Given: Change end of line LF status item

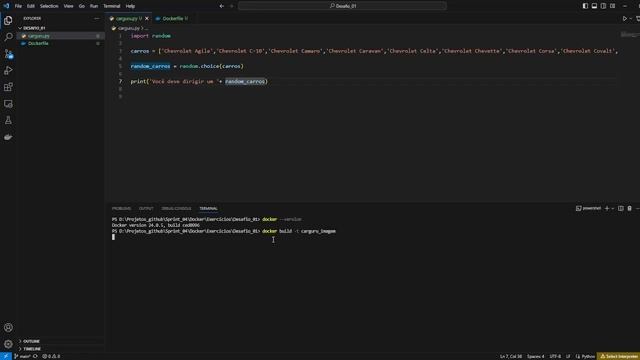Looking at the screenshot, I should (x=568, y=356).
